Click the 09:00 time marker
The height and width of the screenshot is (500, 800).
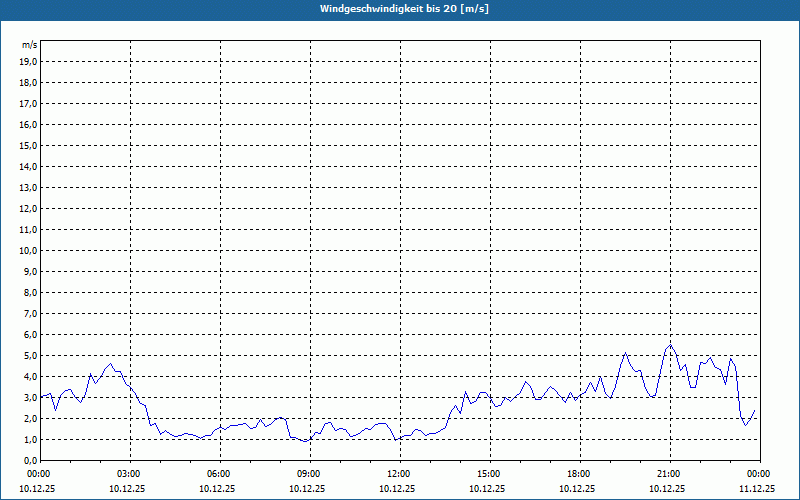point(309,474)
